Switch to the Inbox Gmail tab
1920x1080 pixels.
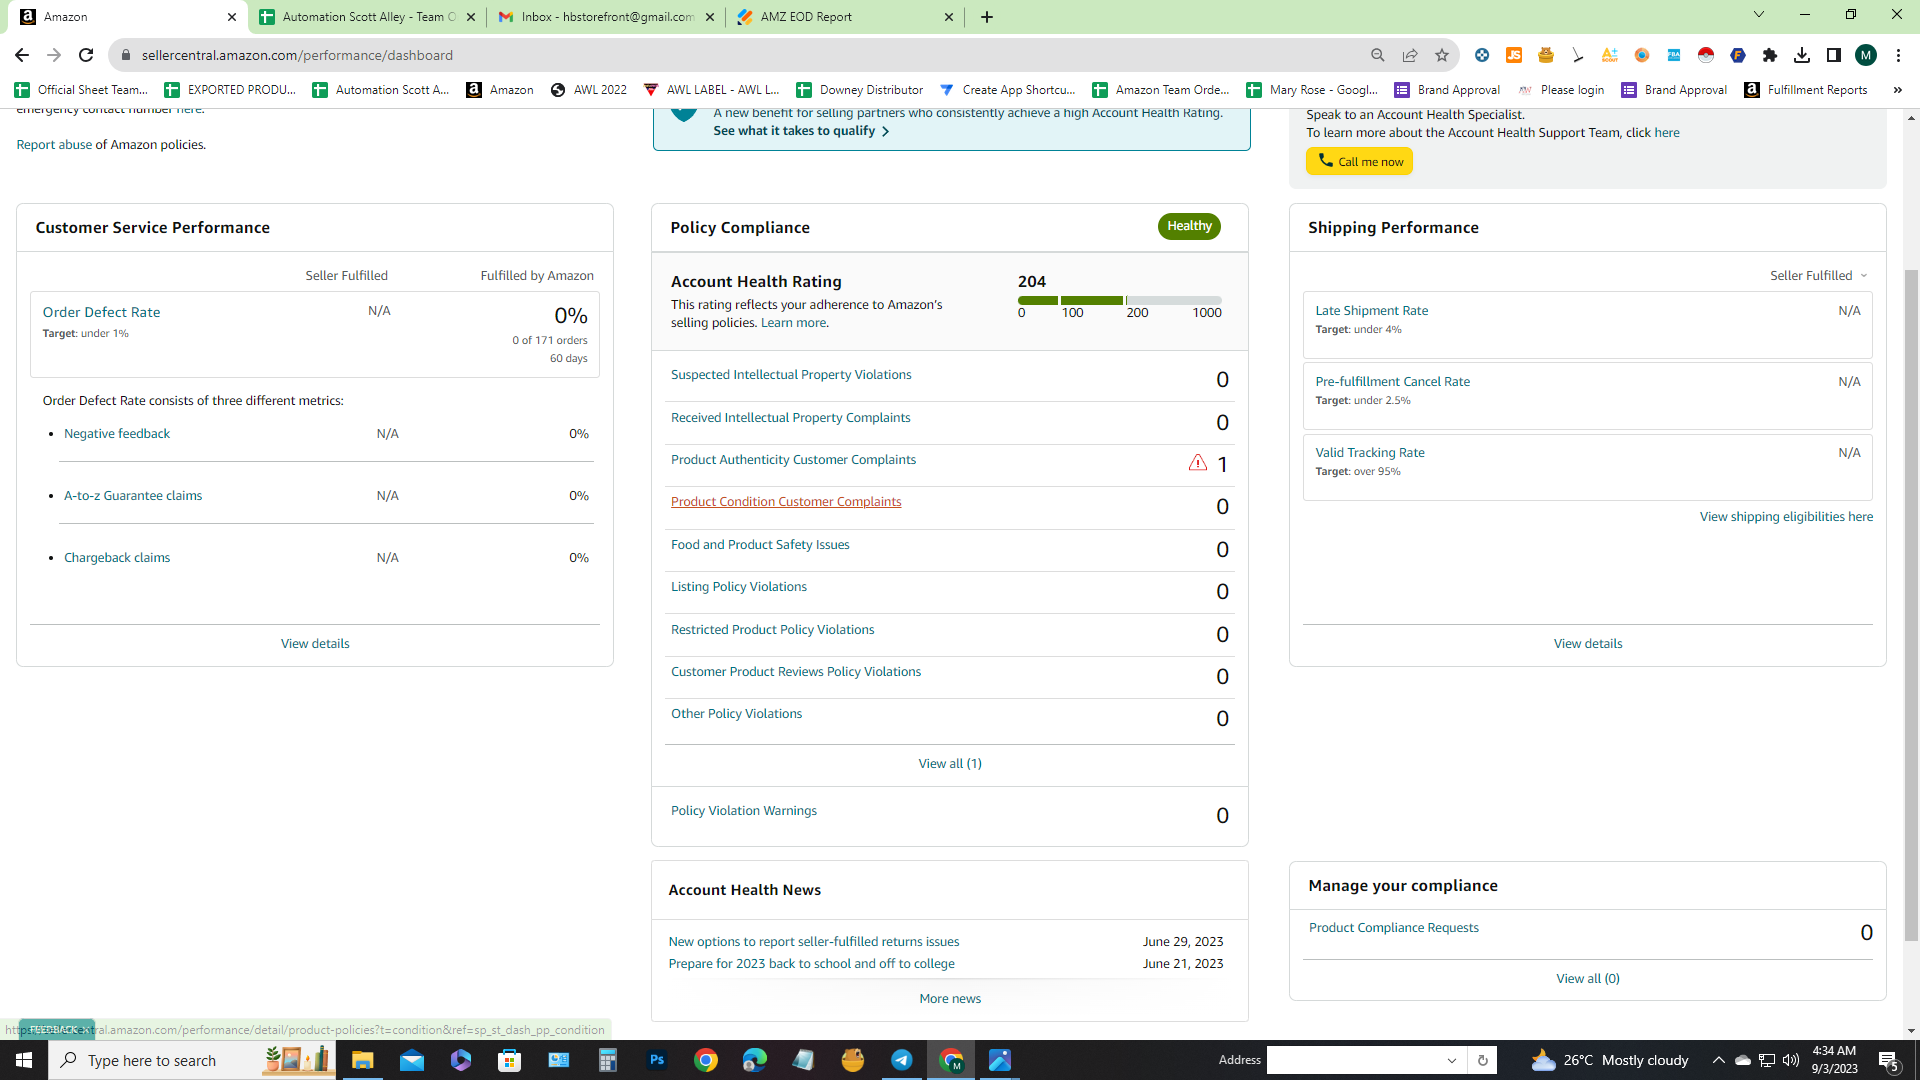pos(606,17)
